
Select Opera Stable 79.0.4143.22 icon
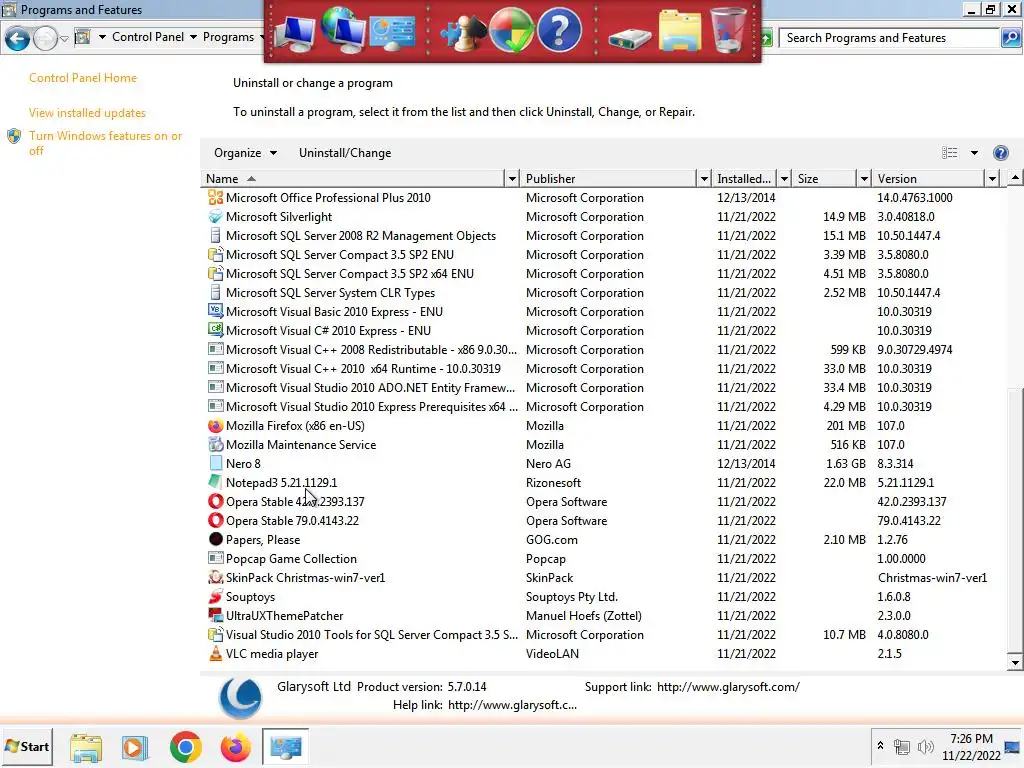pyautogui.click(x=216, y=520)
